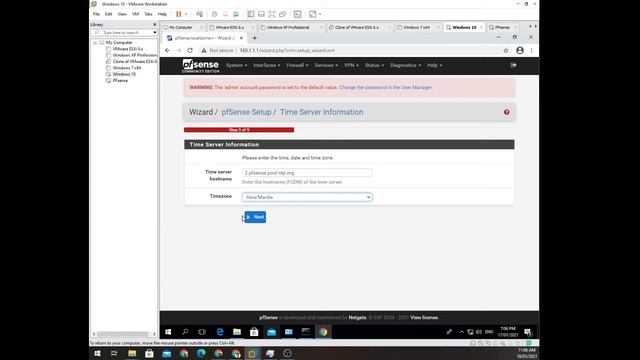The height and width of the screenshot is (360, 640).
Task: Expand the pfSense Firewall menu
Action: coord(297,65)
